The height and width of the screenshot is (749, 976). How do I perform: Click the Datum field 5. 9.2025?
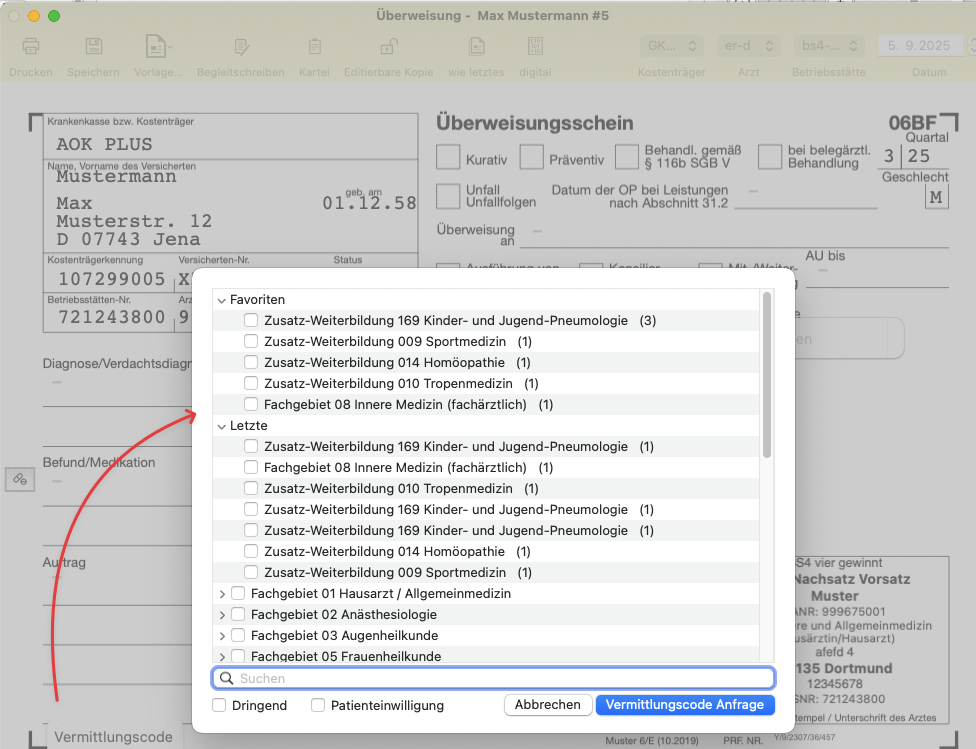(919, 46)
